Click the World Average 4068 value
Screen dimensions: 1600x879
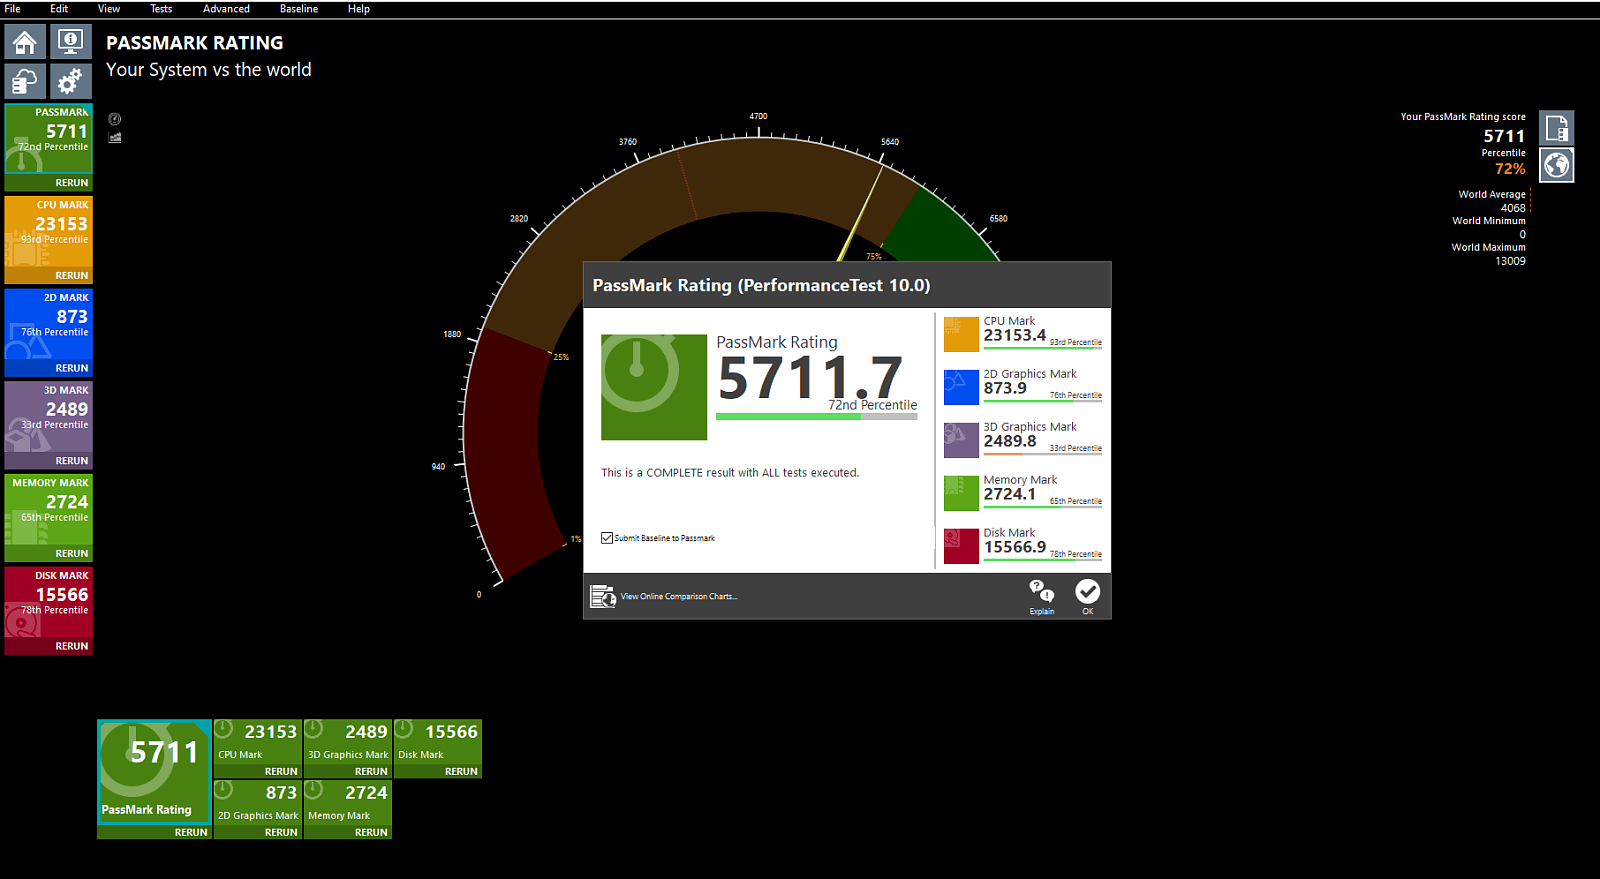(x=1513, y=208)
